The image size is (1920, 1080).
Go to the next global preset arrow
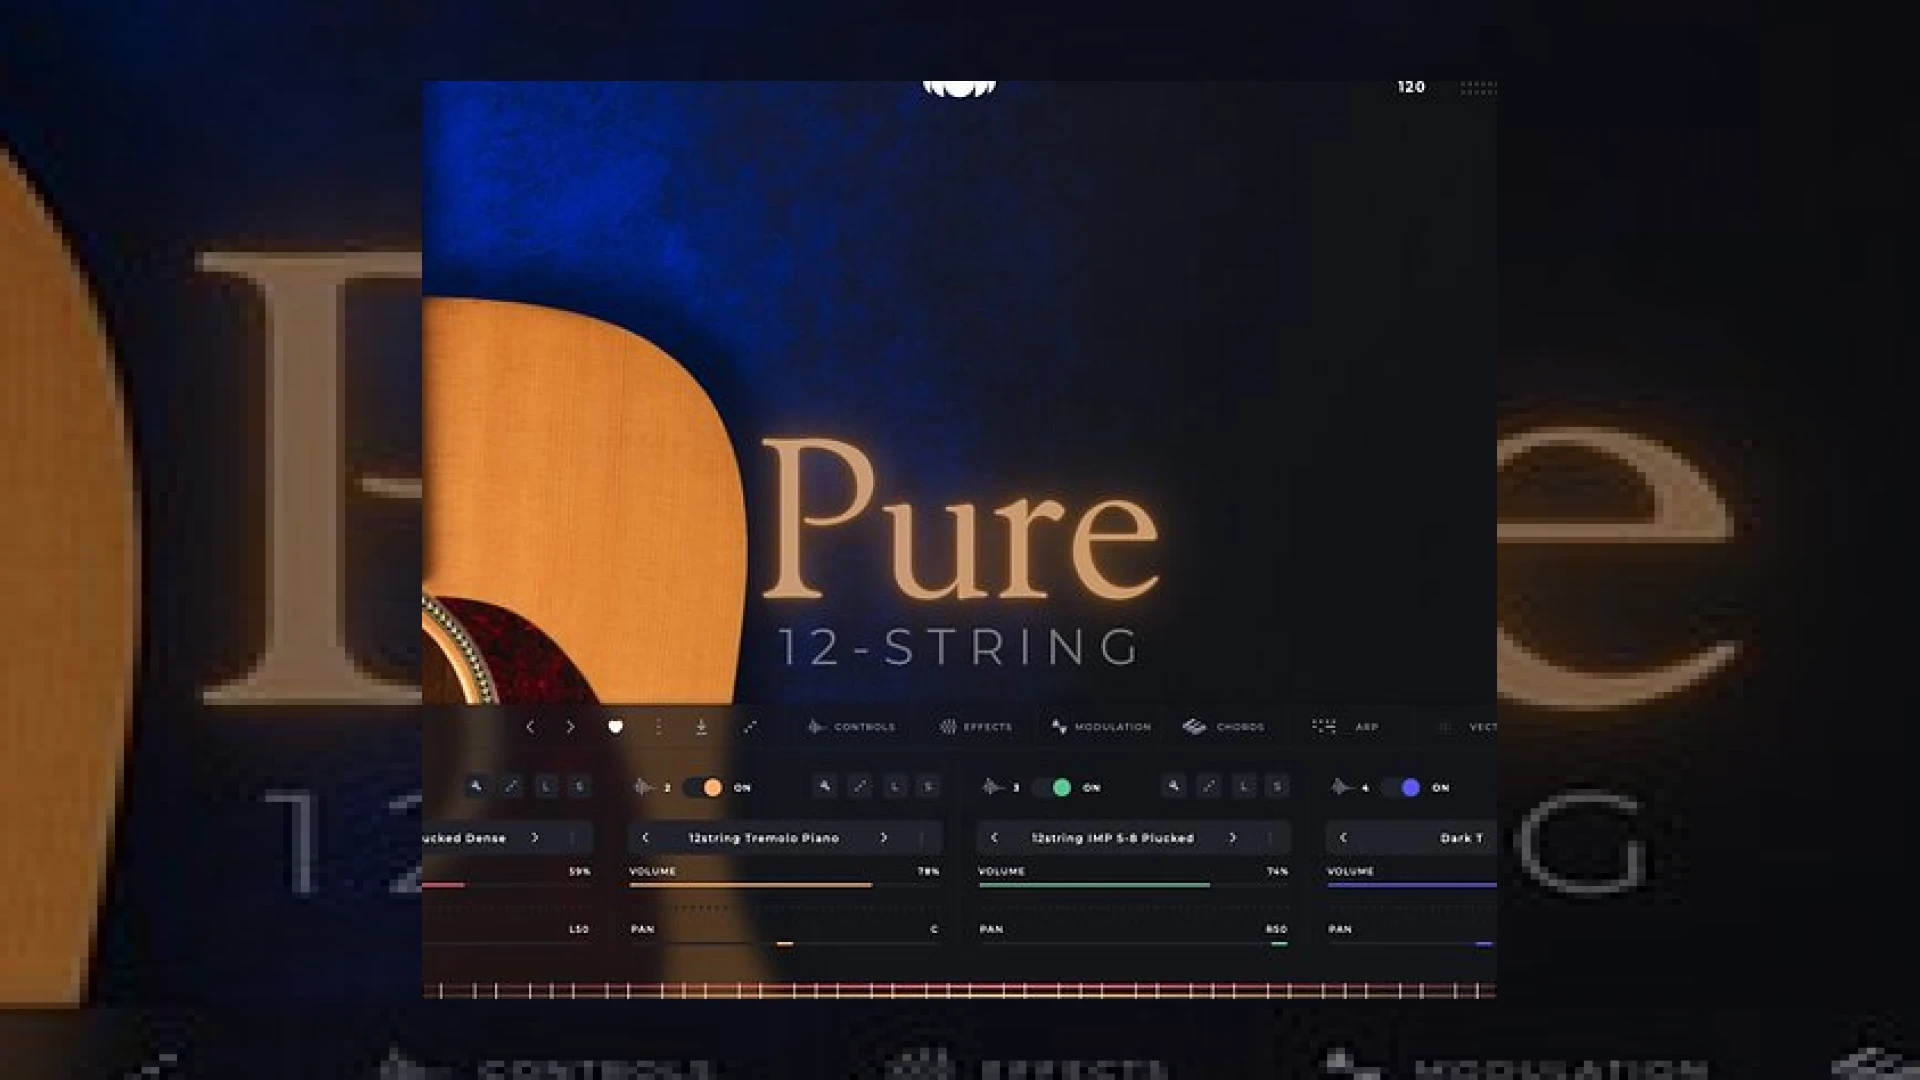570,727
